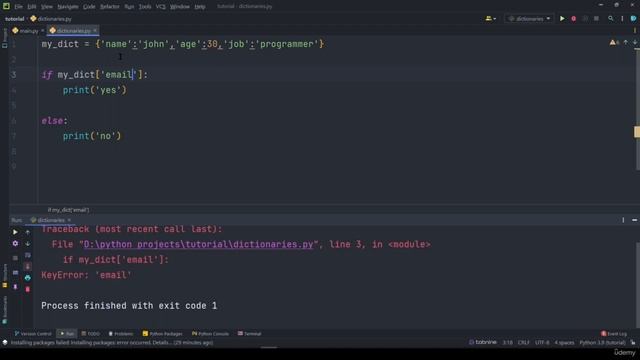Hide the Run tool window
Viewport: 640px width, 360px height.
tap(634, 220)
